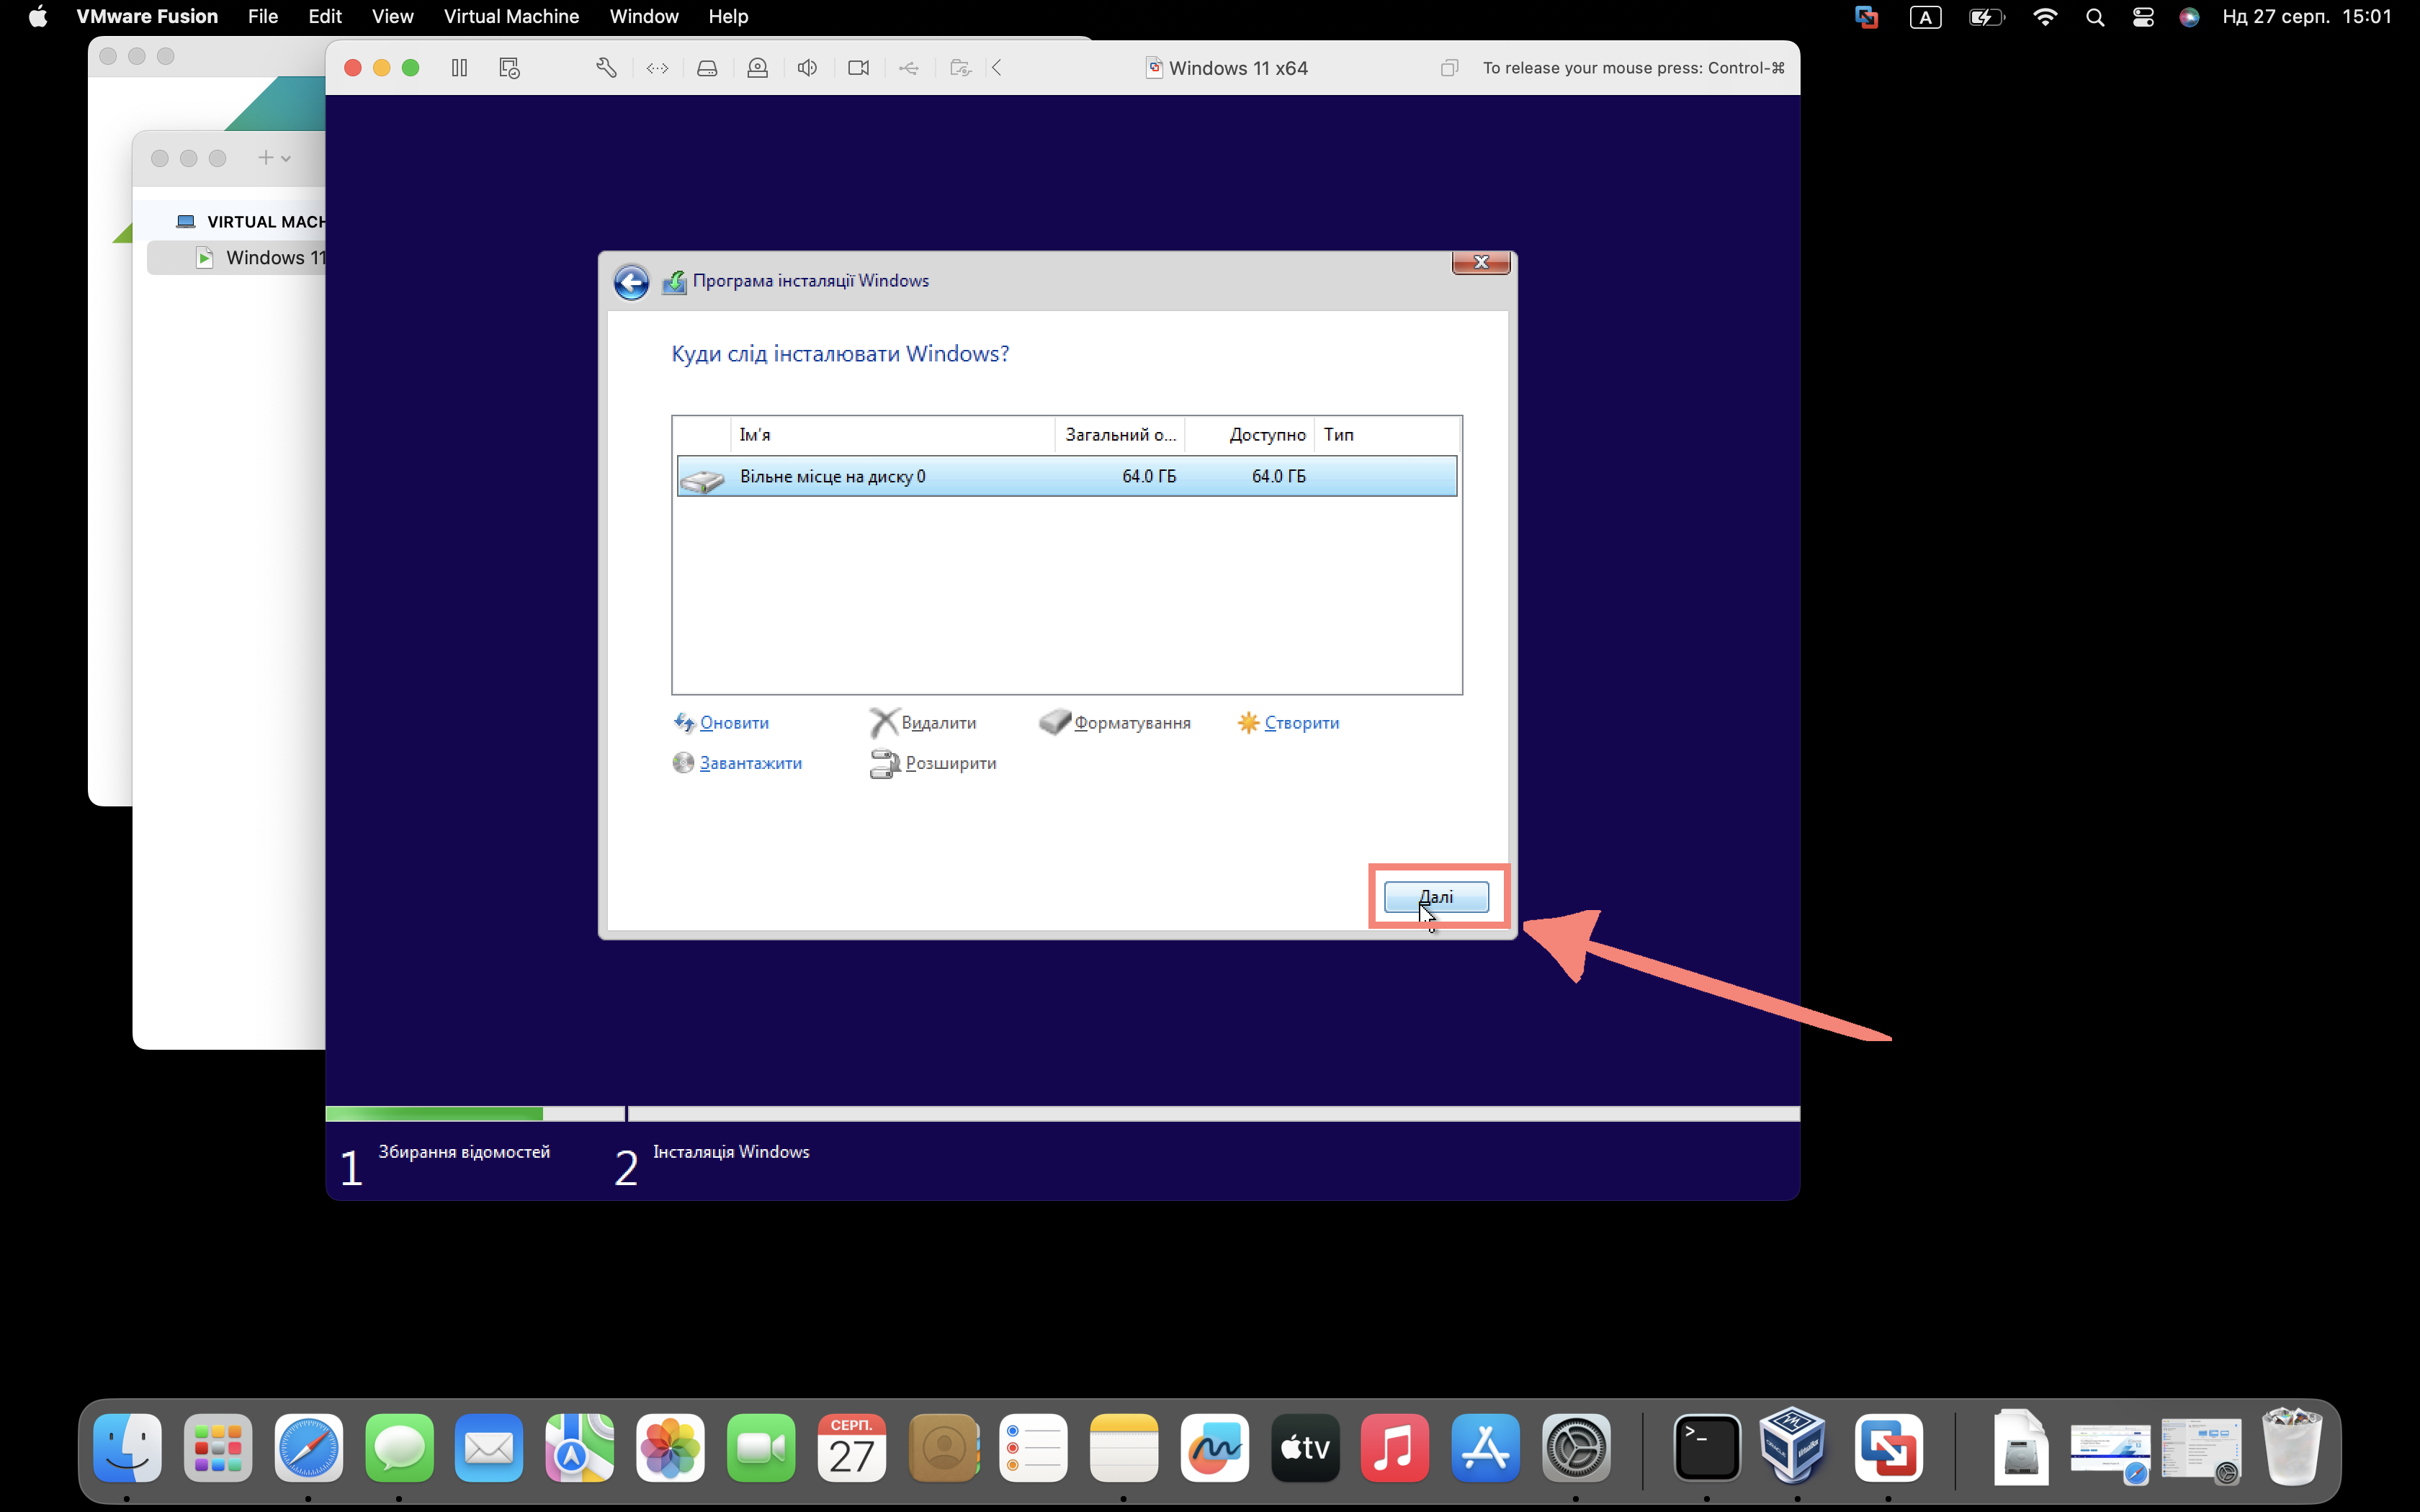Open the Trash in the Dock
This screenshot has width=2420, height=1512.
click(2291, 1447)
